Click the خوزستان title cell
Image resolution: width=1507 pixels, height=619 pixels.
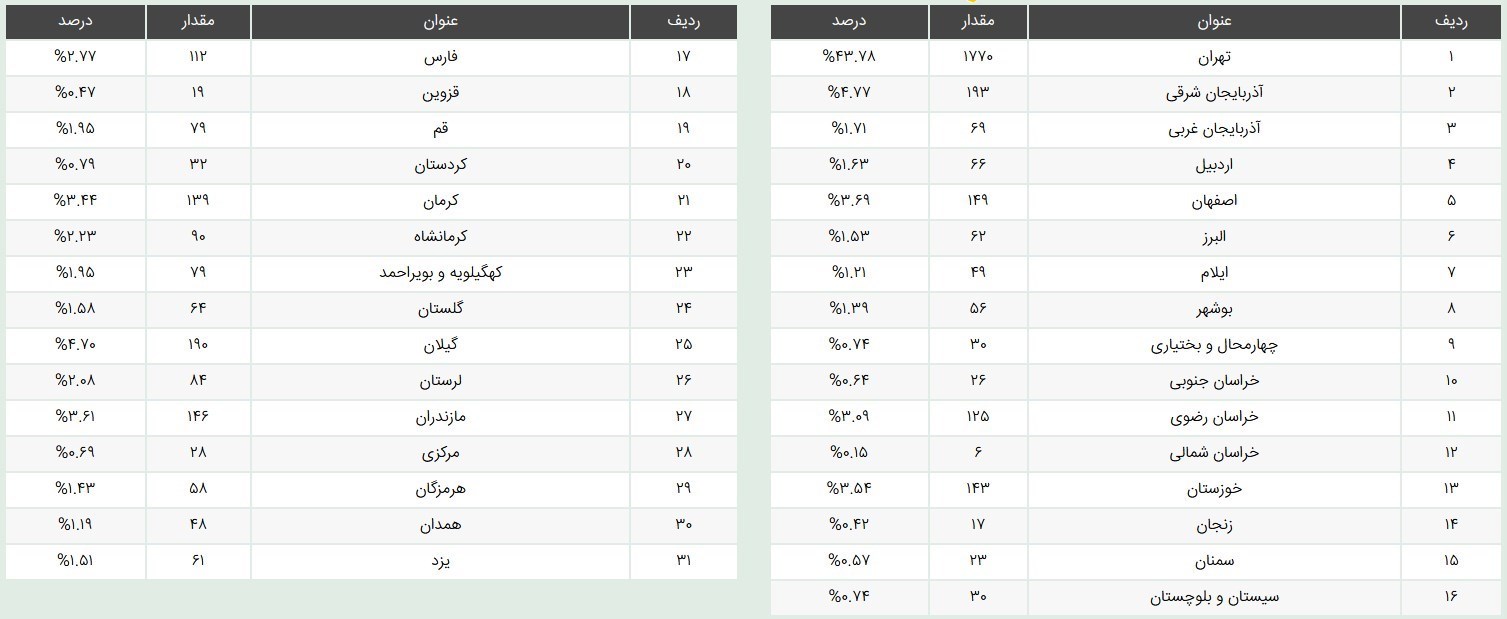[x=1214, y=489]
